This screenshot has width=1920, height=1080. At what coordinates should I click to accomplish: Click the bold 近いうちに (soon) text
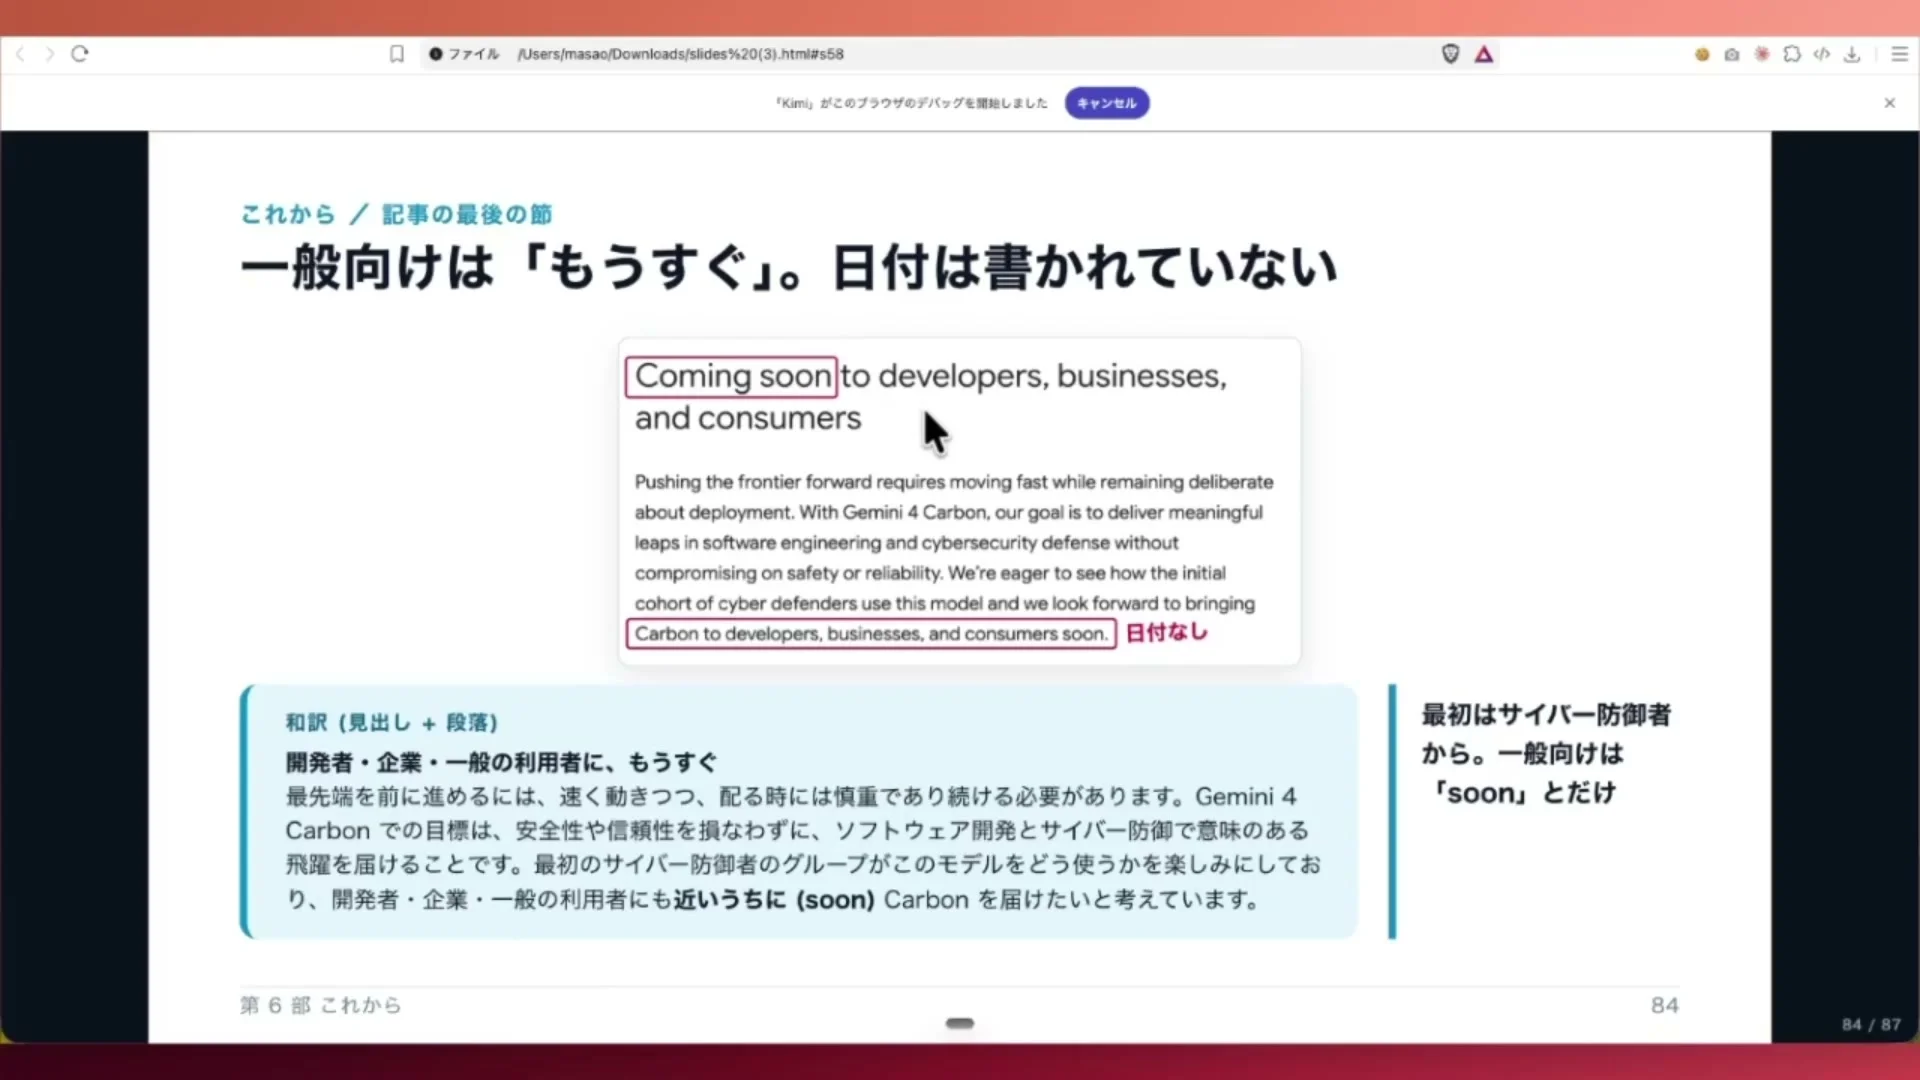coord(774,900)
